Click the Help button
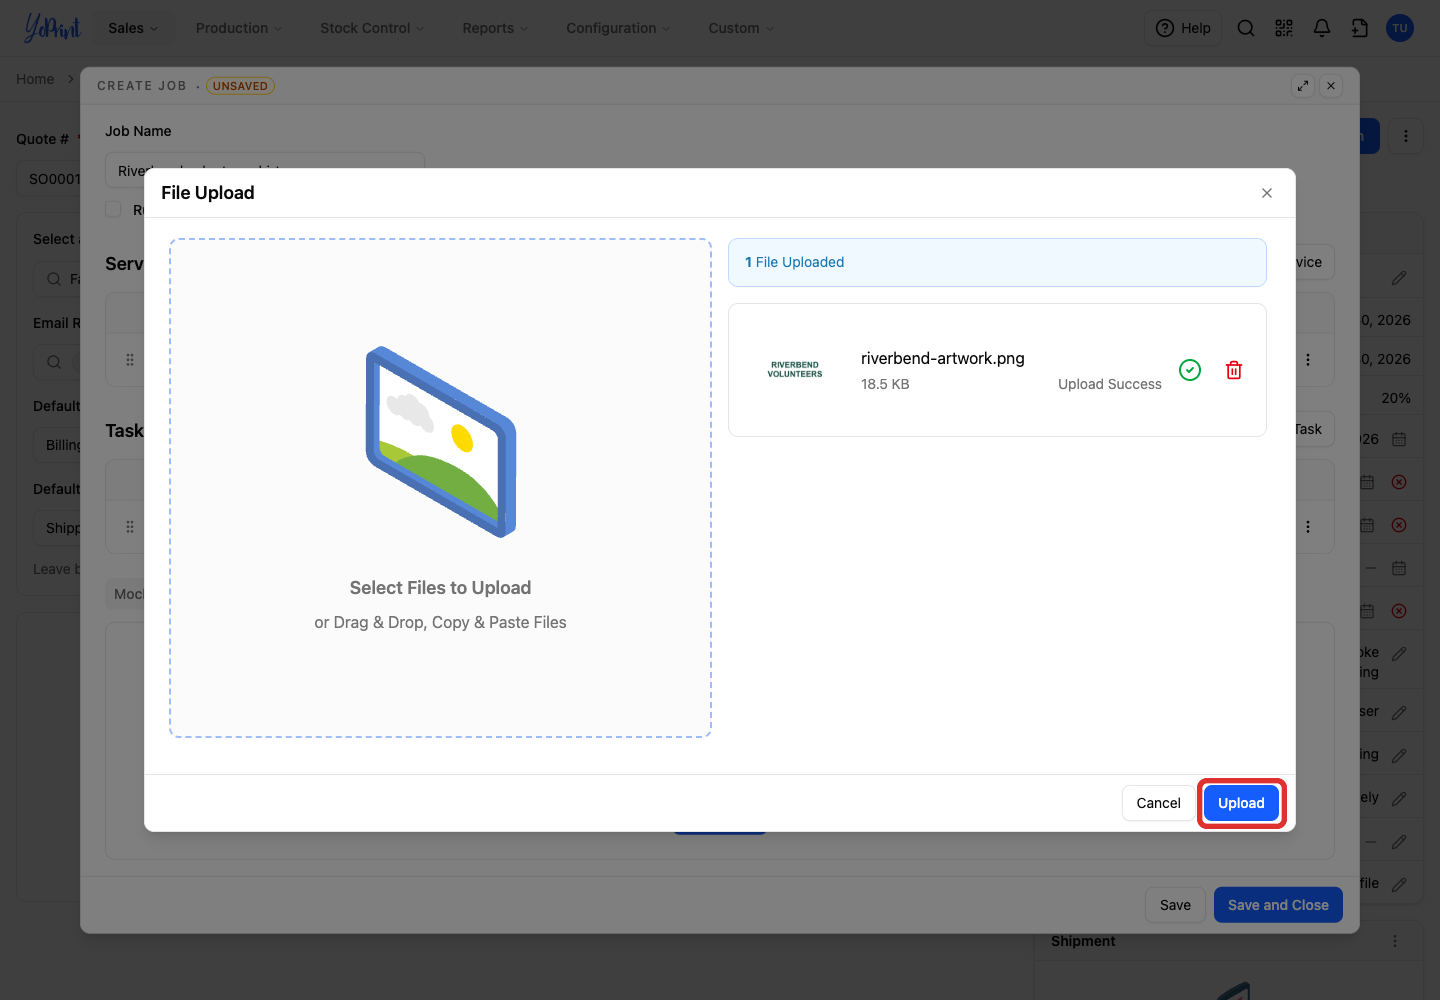The width and height of the screenshot is (1440, 1000). tap(1184, 28)
